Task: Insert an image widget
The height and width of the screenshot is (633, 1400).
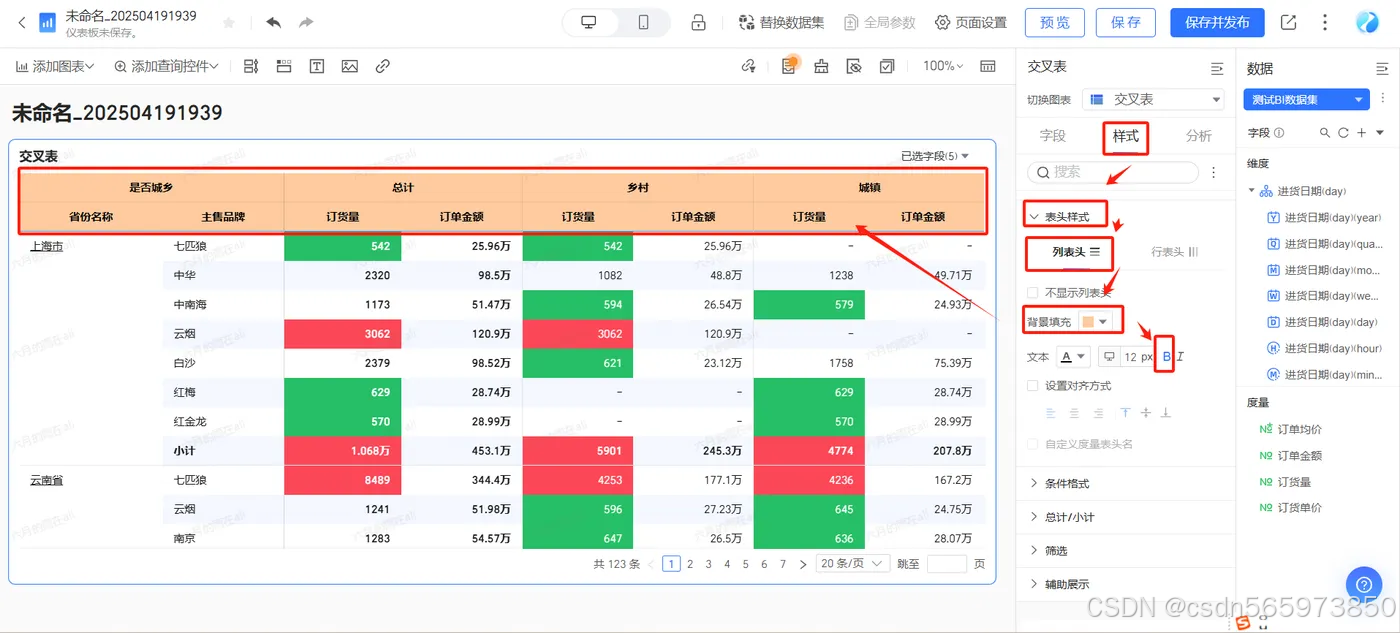Action: [349, 66]
